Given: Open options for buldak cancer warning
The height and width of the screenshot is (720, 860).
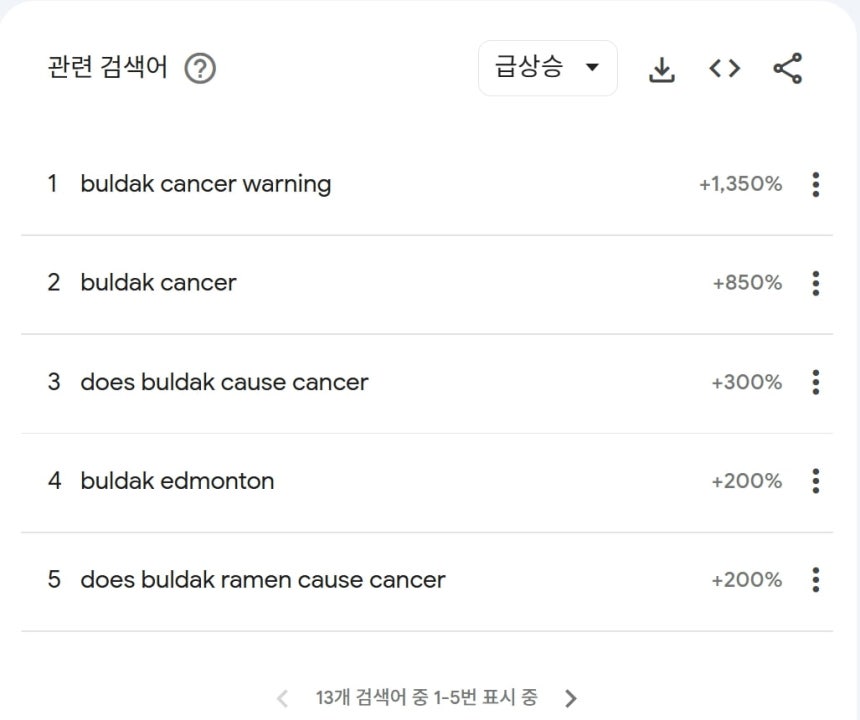Looking at the screenshot, I should pyautogui.click(x=816, y=184).
